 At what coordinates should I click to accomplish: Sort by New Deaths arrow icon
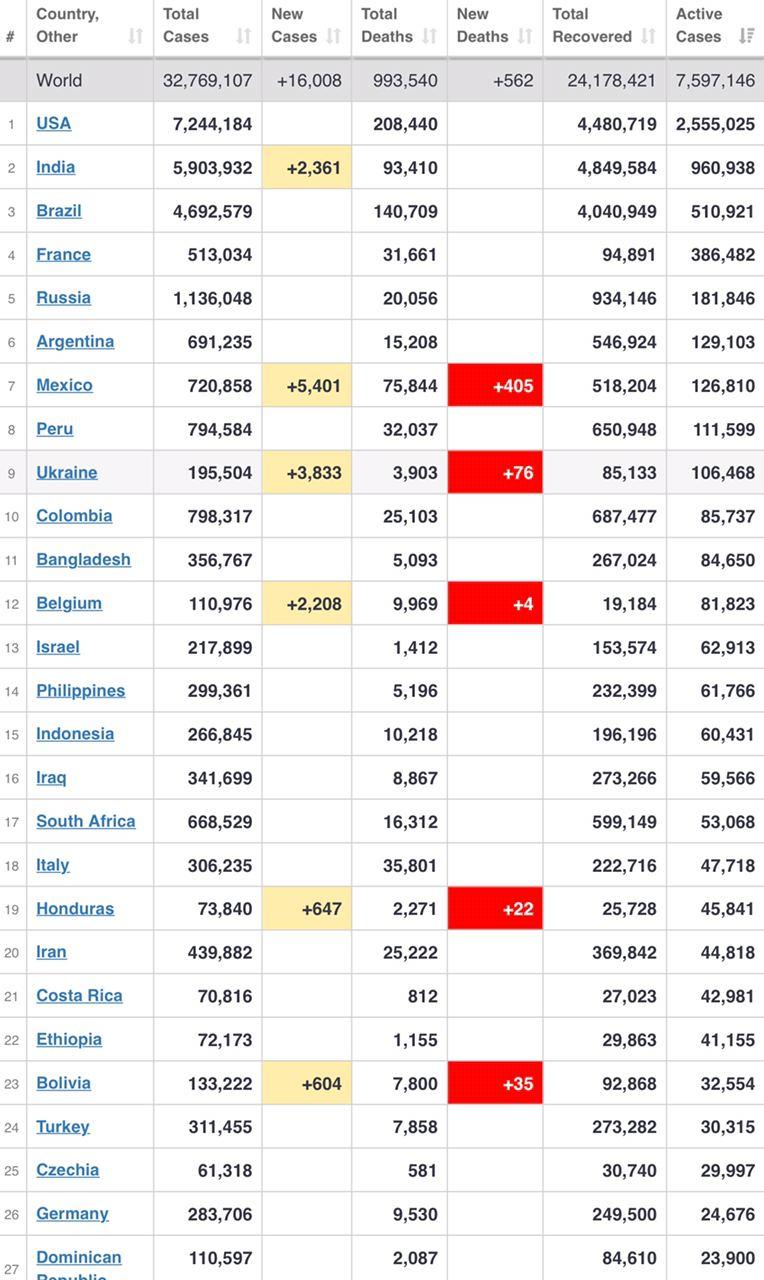tap(525, 37)
